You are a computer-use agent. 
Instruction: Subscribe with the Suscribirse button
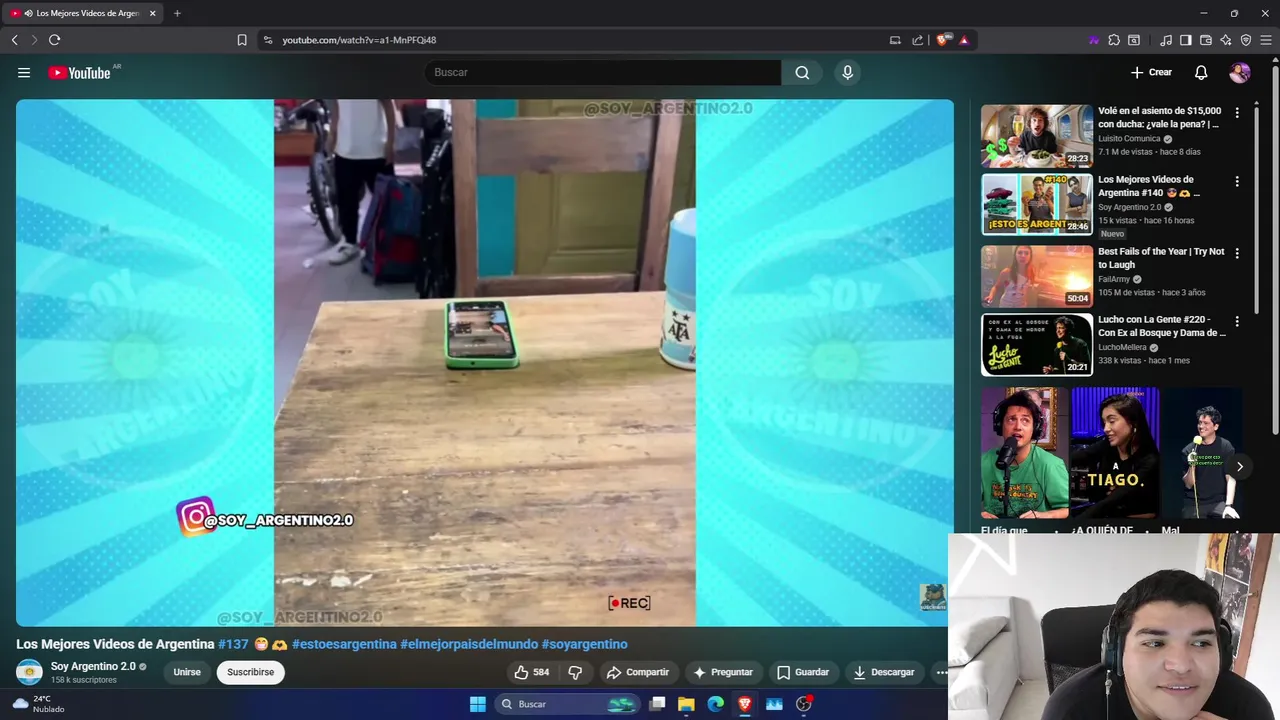click(250, 672)
